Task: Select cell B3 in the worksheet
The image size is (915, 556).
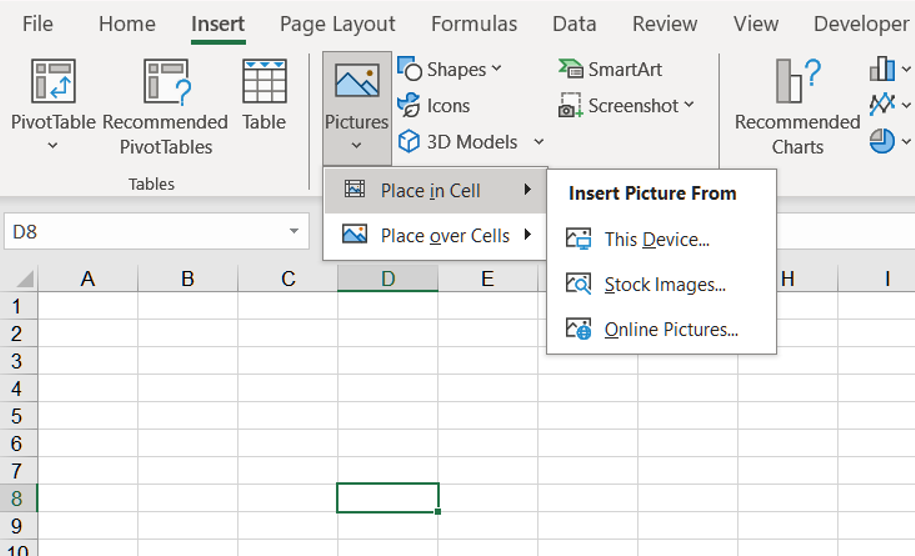Action: click(188, 361)
